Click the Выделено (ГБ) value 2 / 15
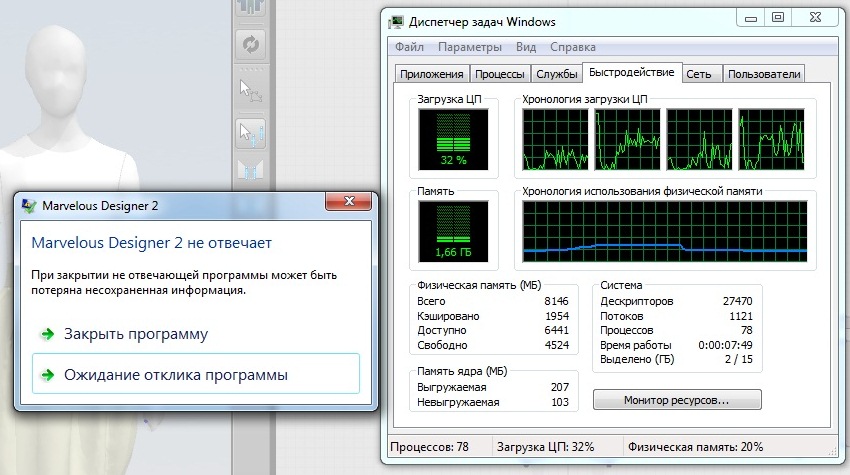Viewport: 850px width, 475px height. (739, 359)
